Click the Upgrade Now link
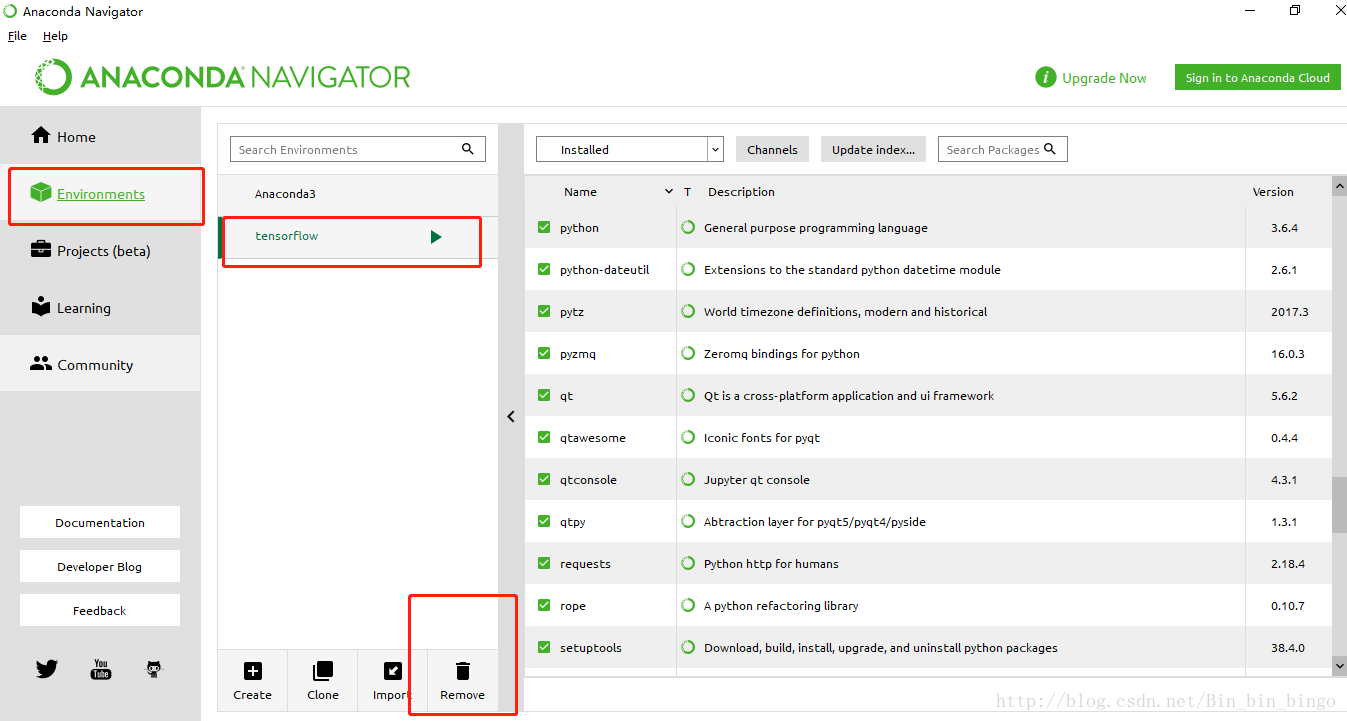The width and height of the screenshot is (1347, 721). click(x=1104, y=78)
